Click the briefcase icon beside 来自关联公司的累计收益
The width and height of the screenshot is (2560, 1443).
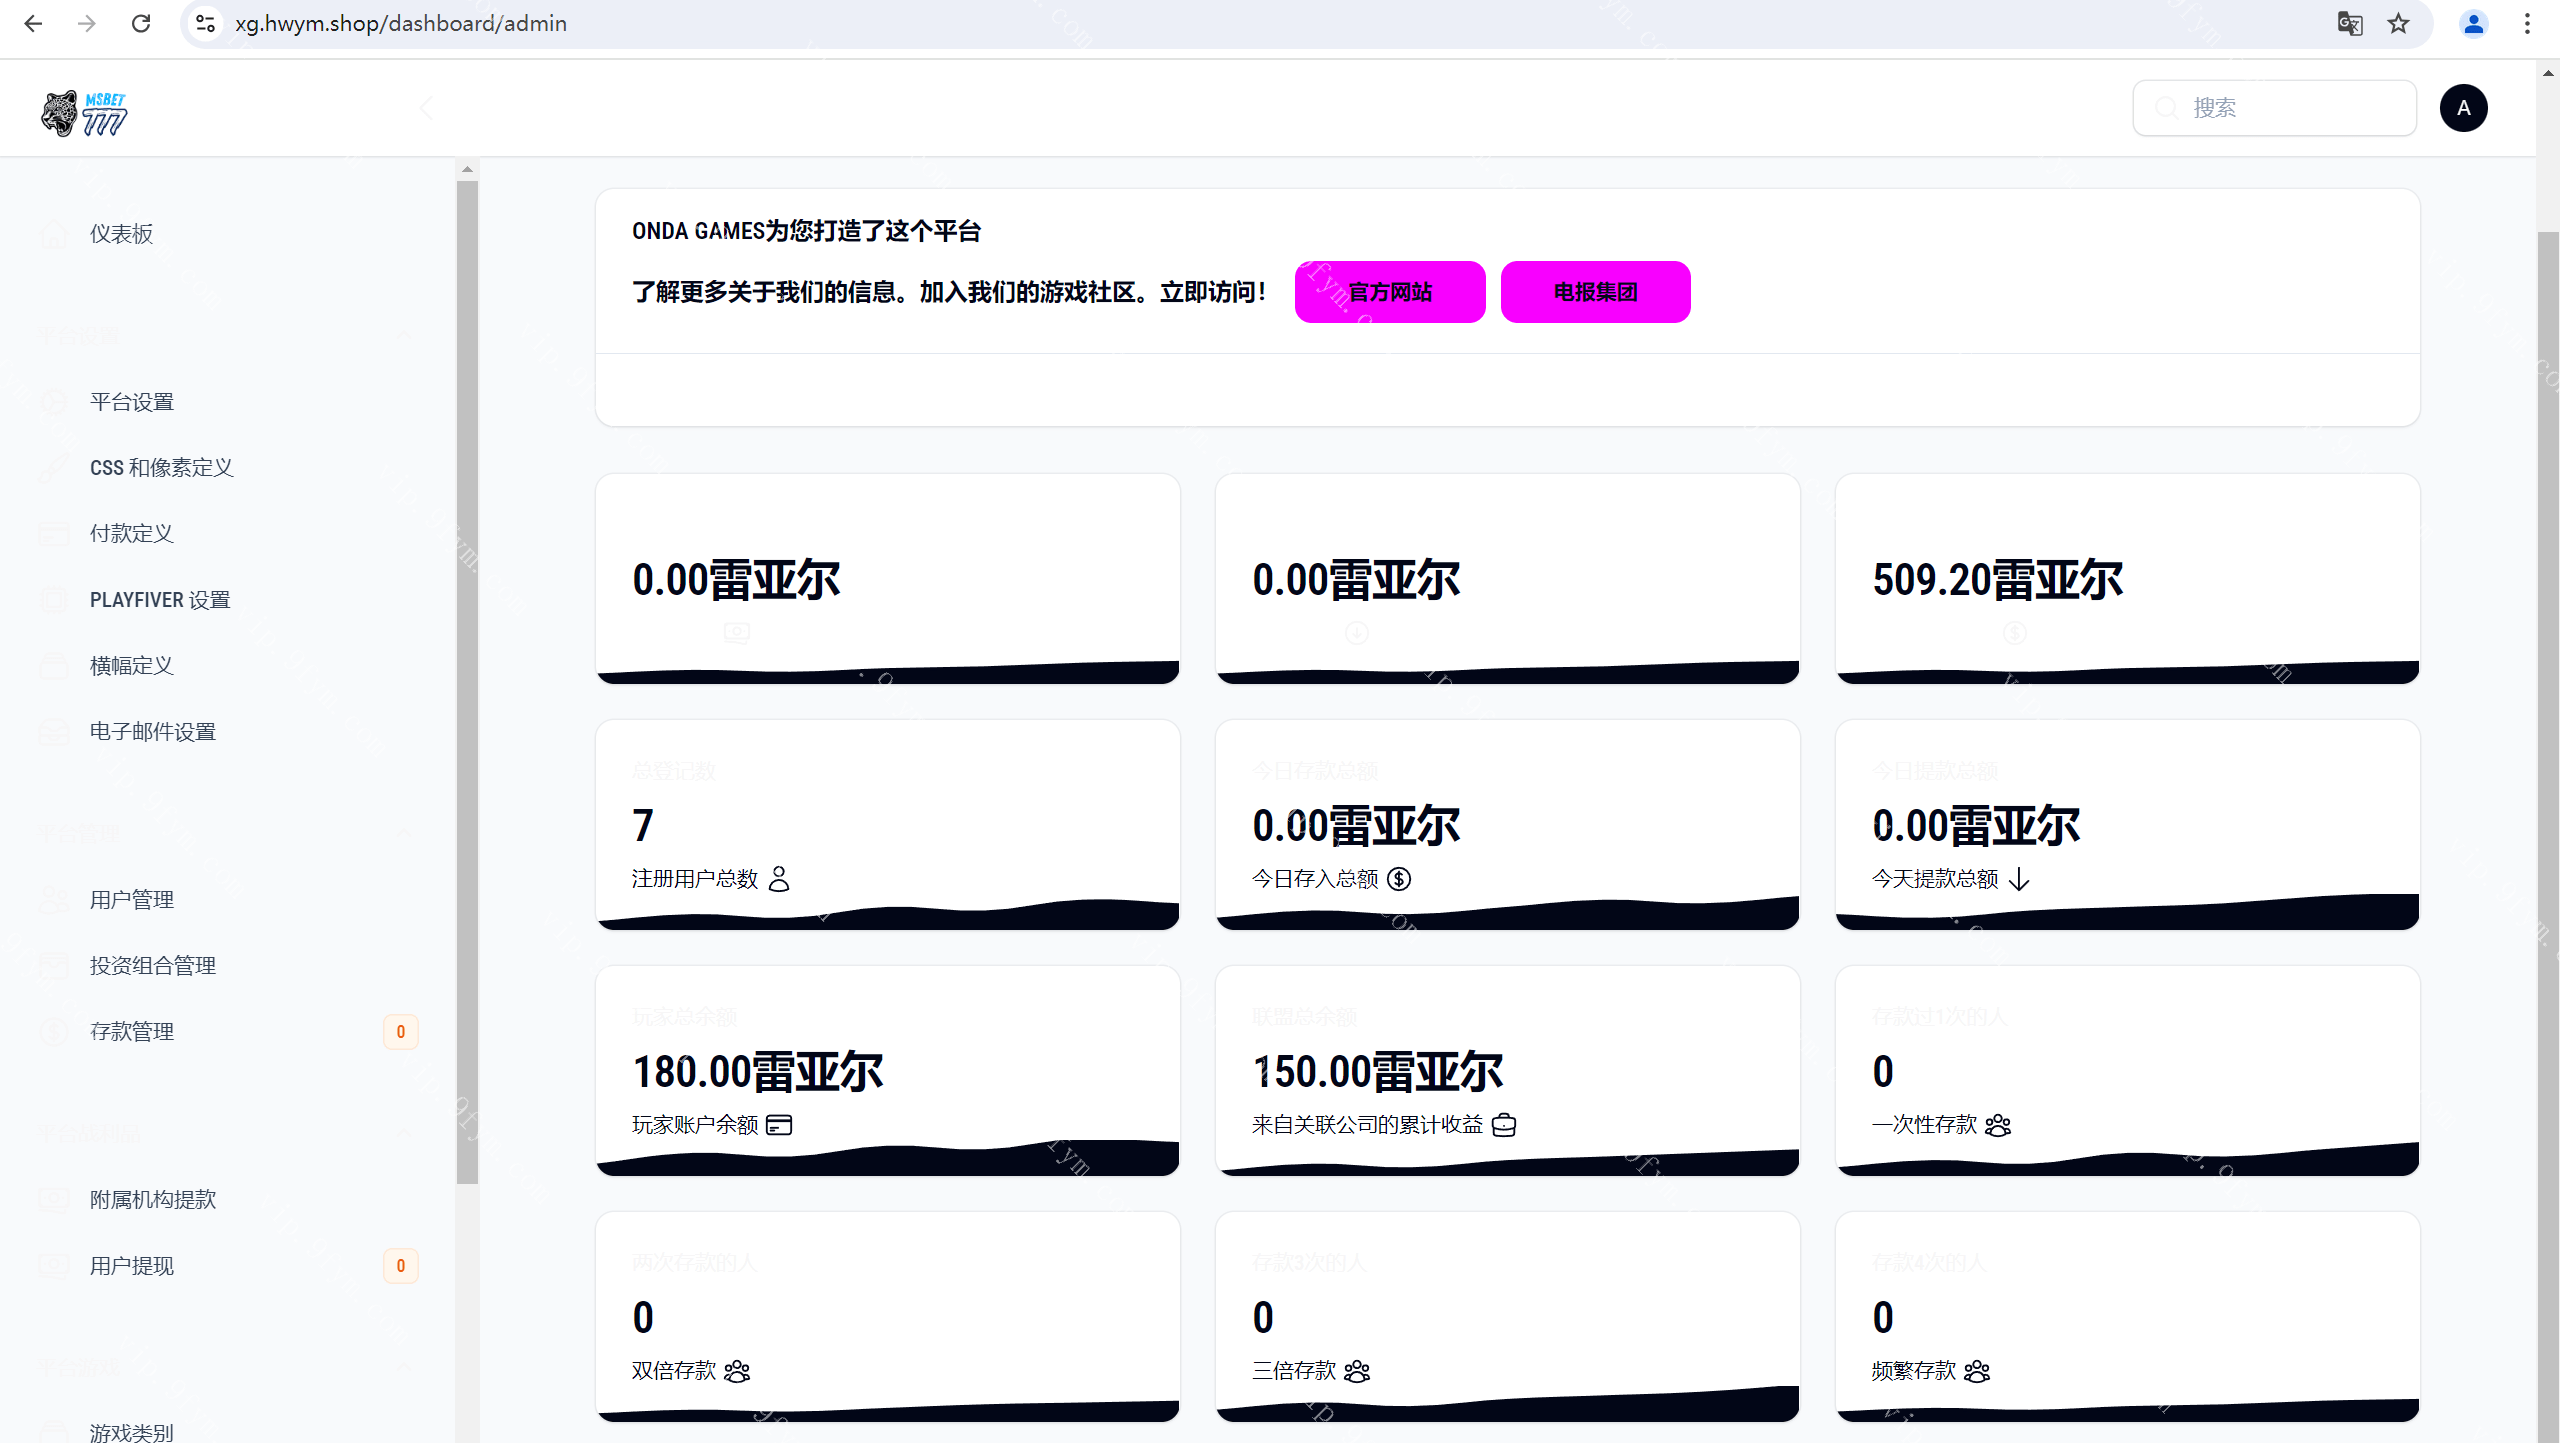pyautogui.click(x=1504, y=1125)
